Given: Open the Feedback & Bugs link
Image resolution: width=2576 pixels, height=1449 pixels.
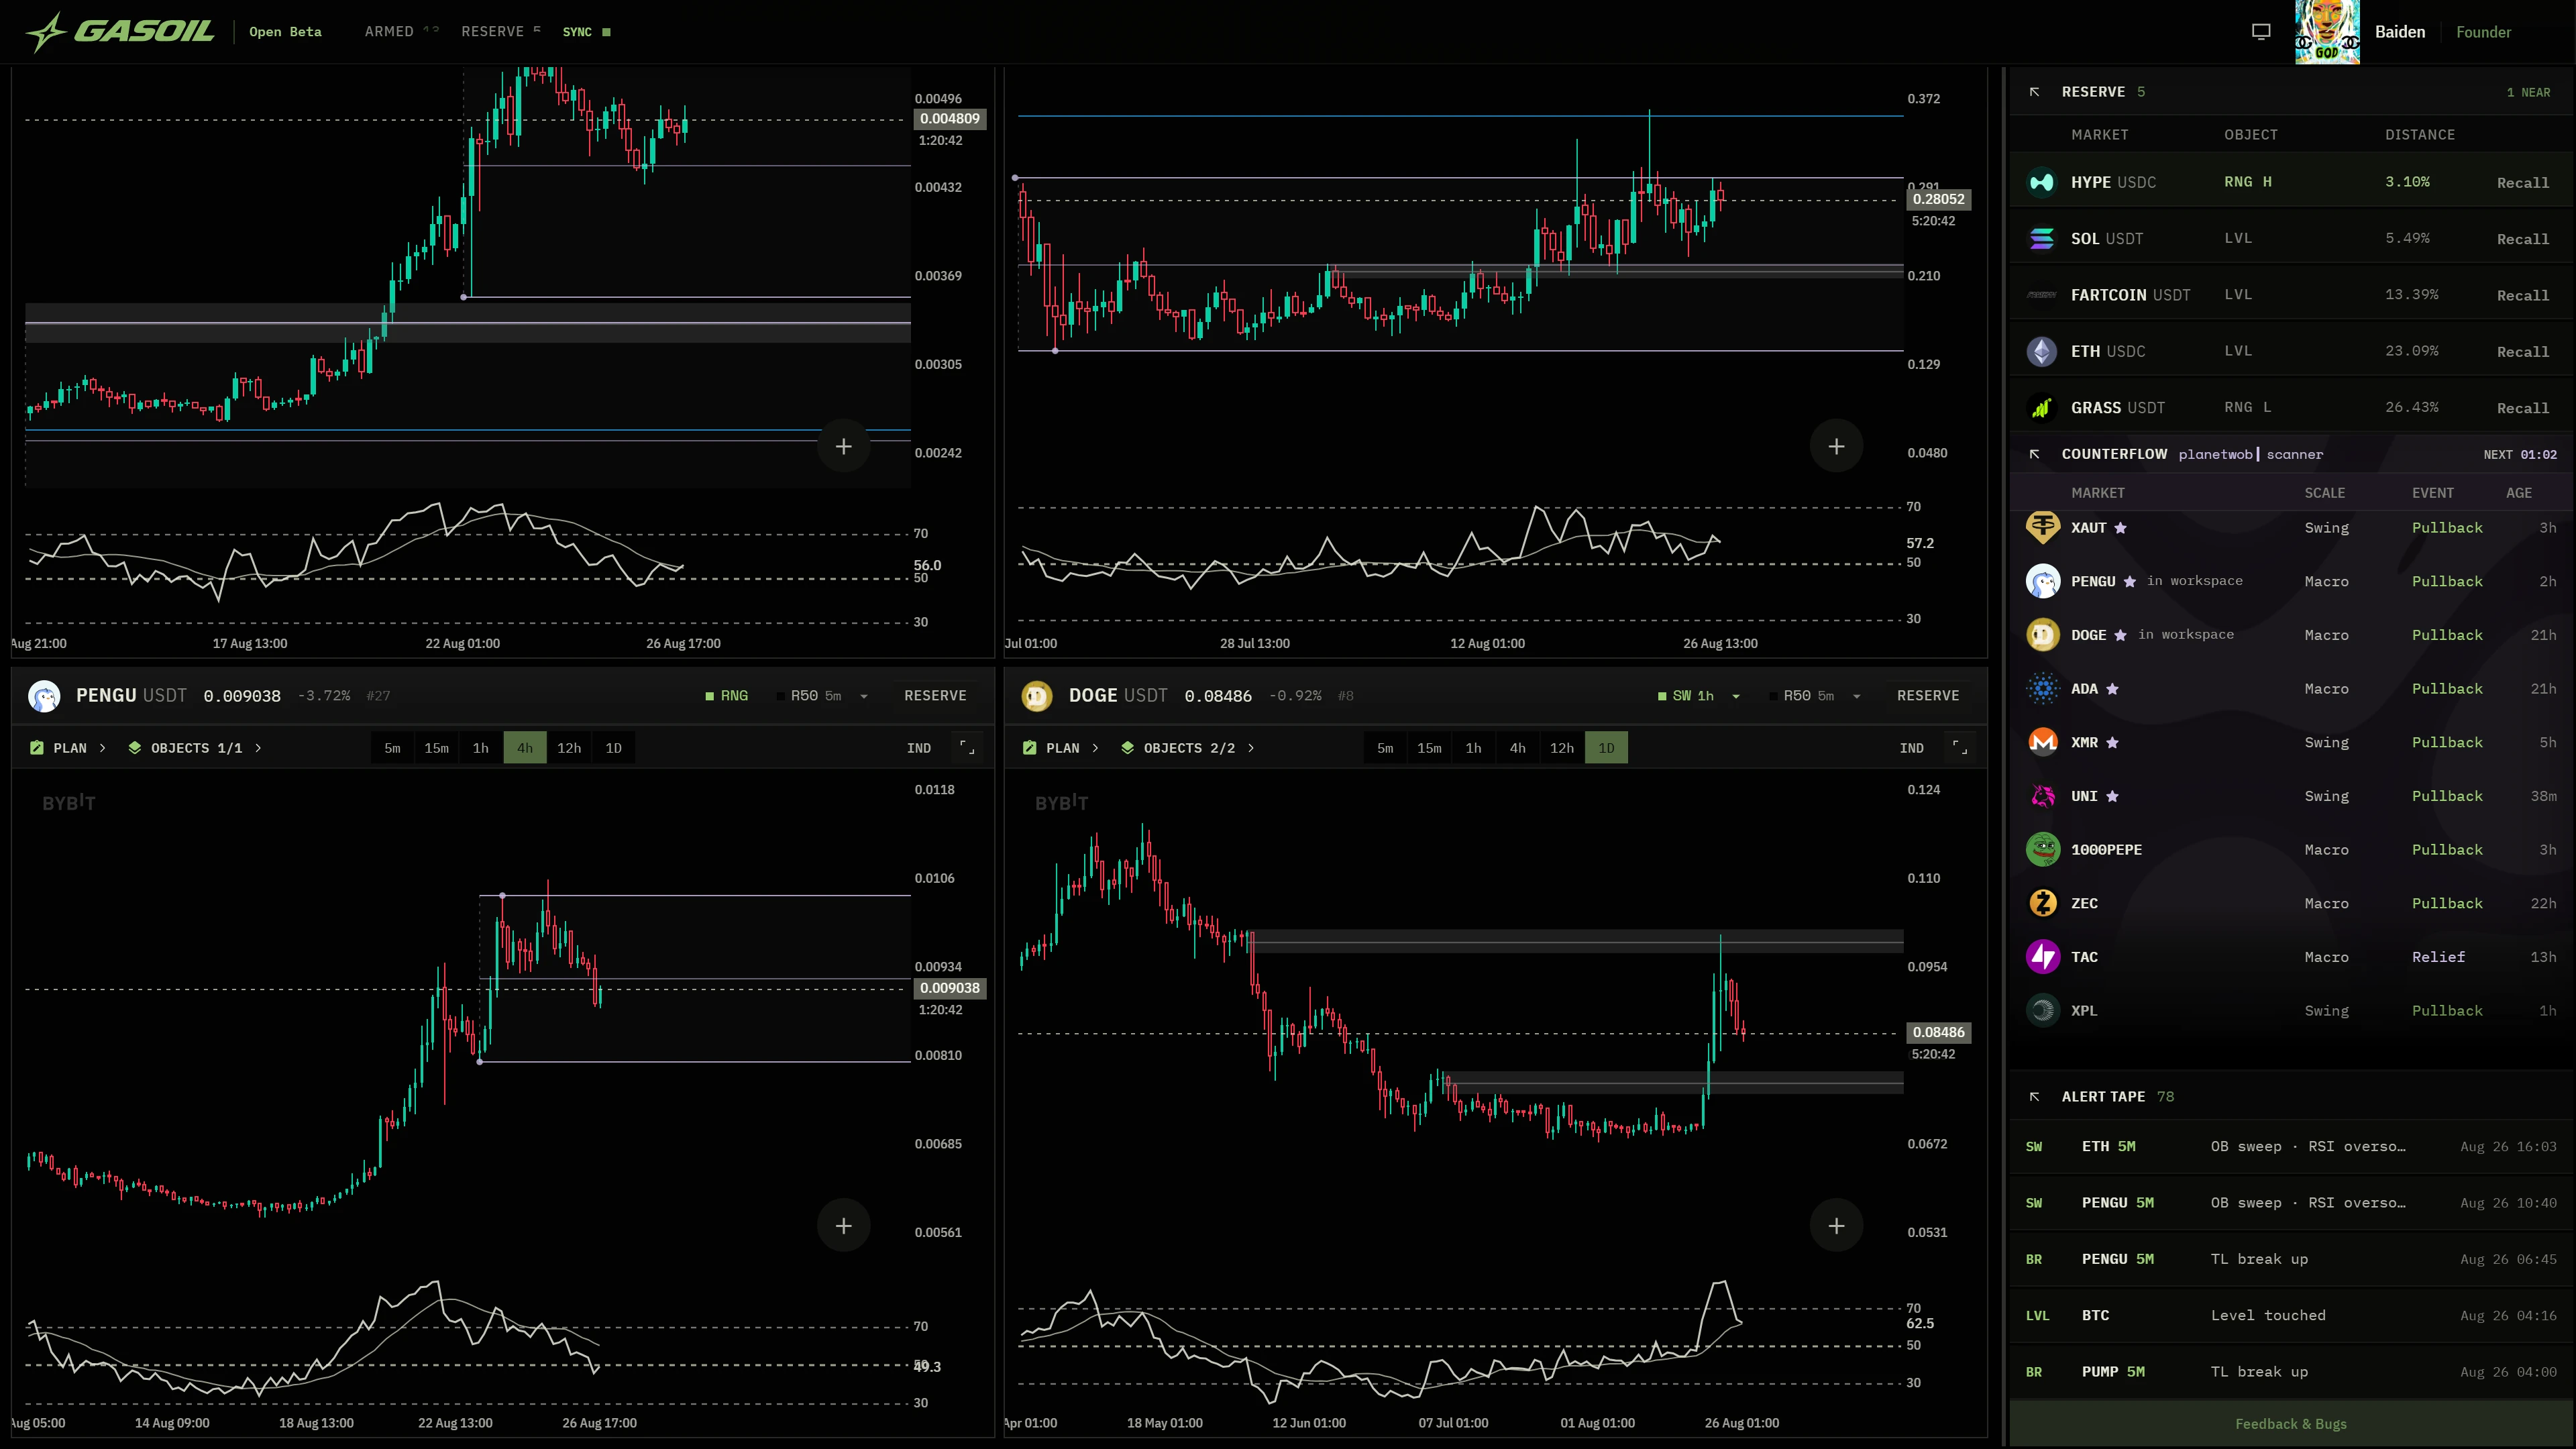Looking at the screenshot, I should [2291, 1424].
